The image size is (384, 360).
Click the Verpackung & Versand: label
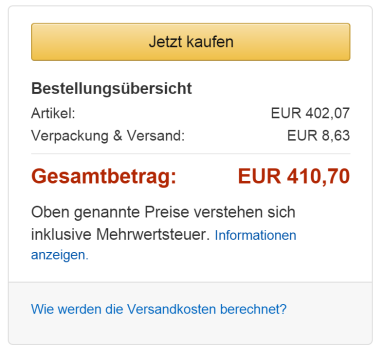tap(108, 136)
